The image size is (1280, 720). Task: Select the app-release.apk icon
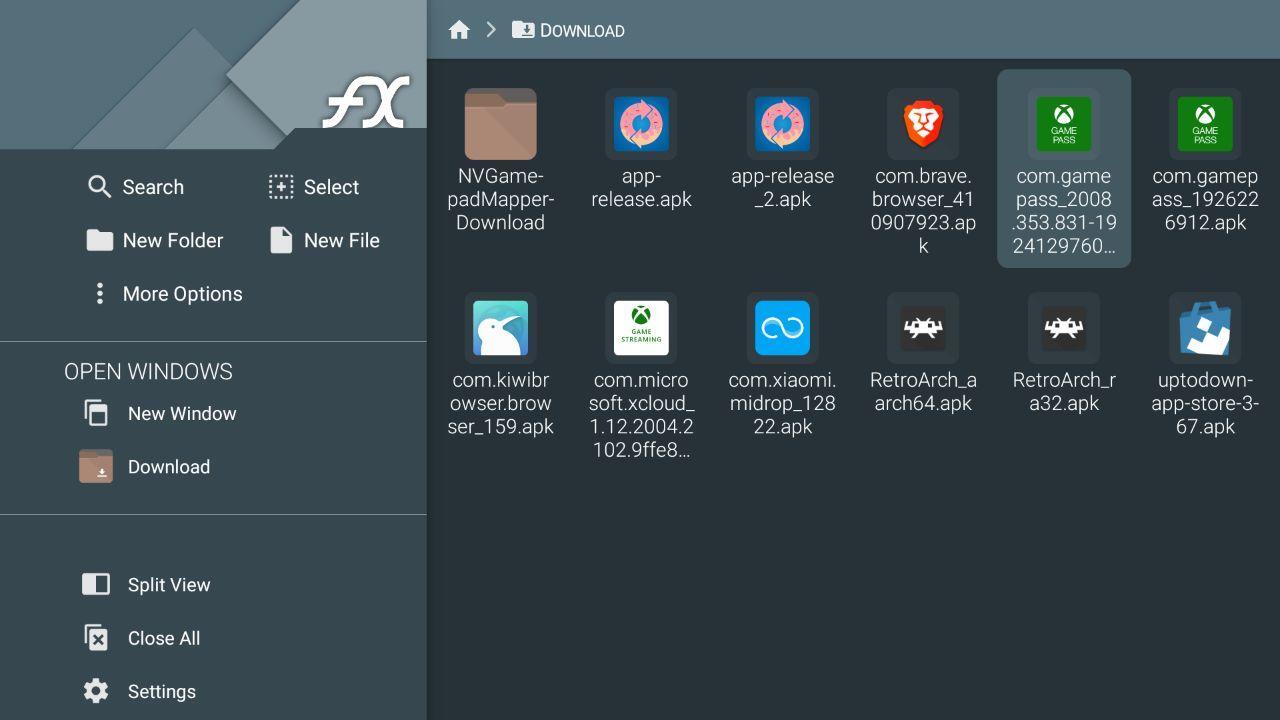641,124
